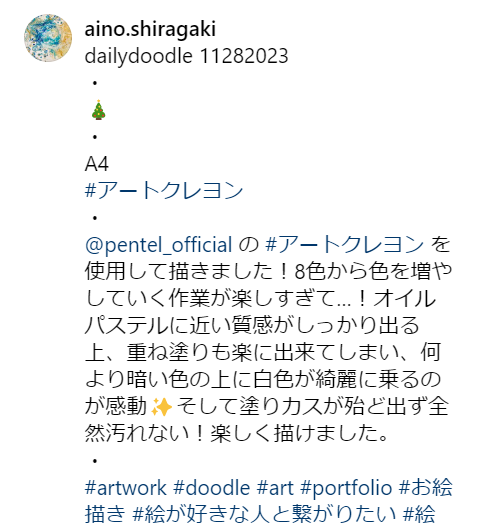Open the #artwork hashtag
This screenshot has width=477, height=529.
tap(125, 488)
